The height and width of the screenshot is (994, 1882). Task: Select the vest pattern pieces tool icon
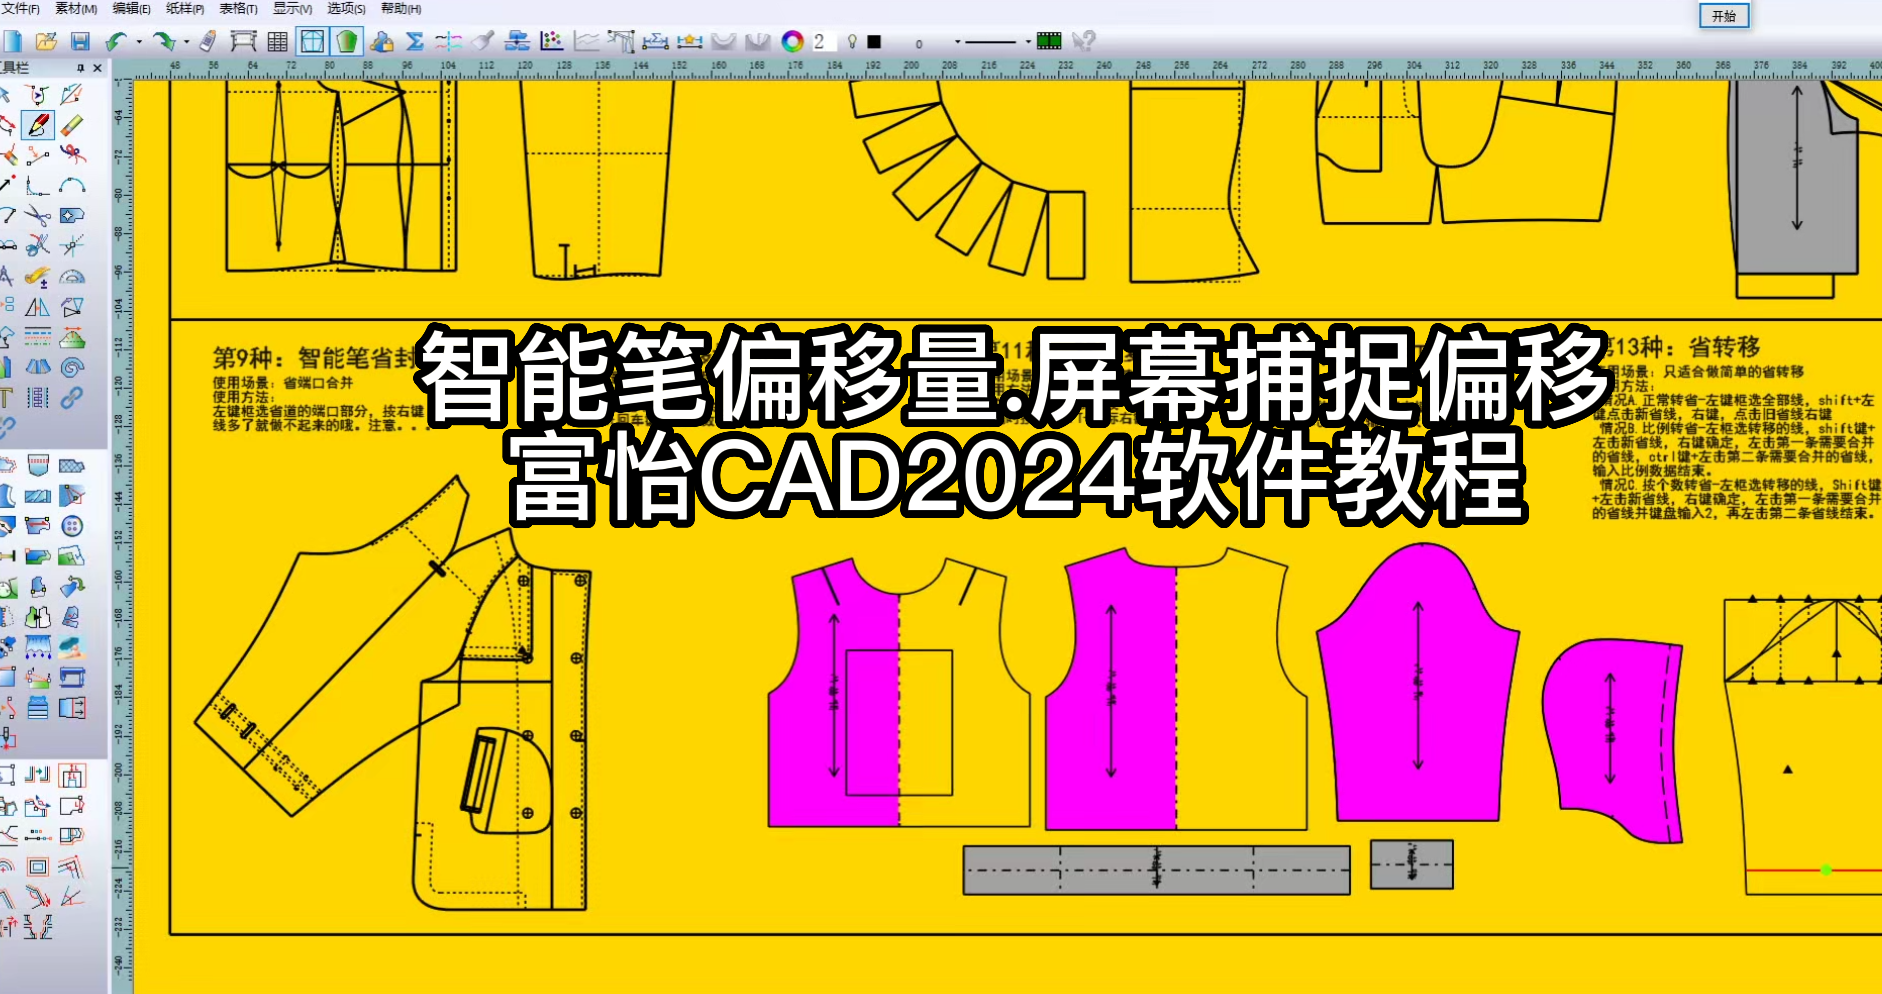(38, 617)
